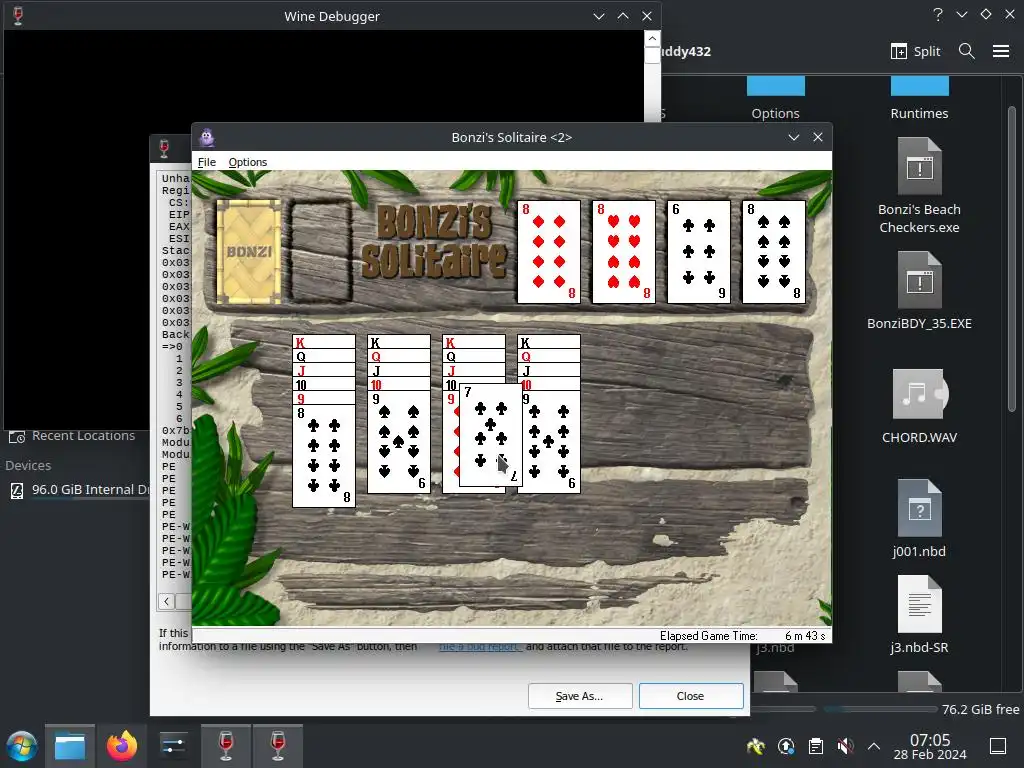The image size is (1024, 768).
Task: Open the start menu launcher
Action: click(21, 746)
